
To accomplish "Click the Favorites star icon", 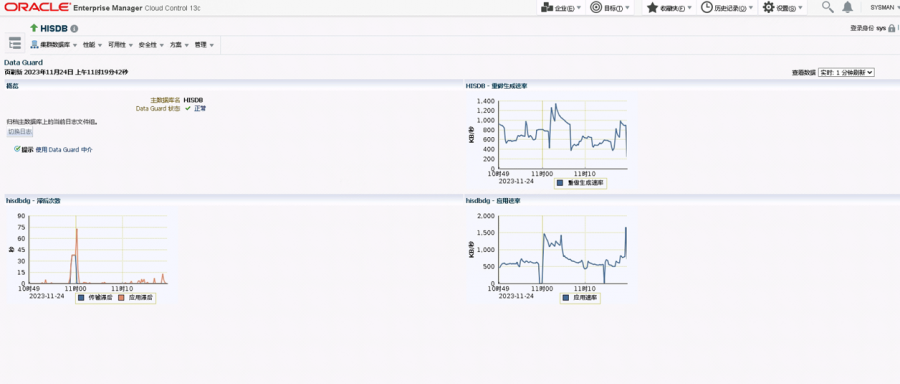I will (652, 8).
